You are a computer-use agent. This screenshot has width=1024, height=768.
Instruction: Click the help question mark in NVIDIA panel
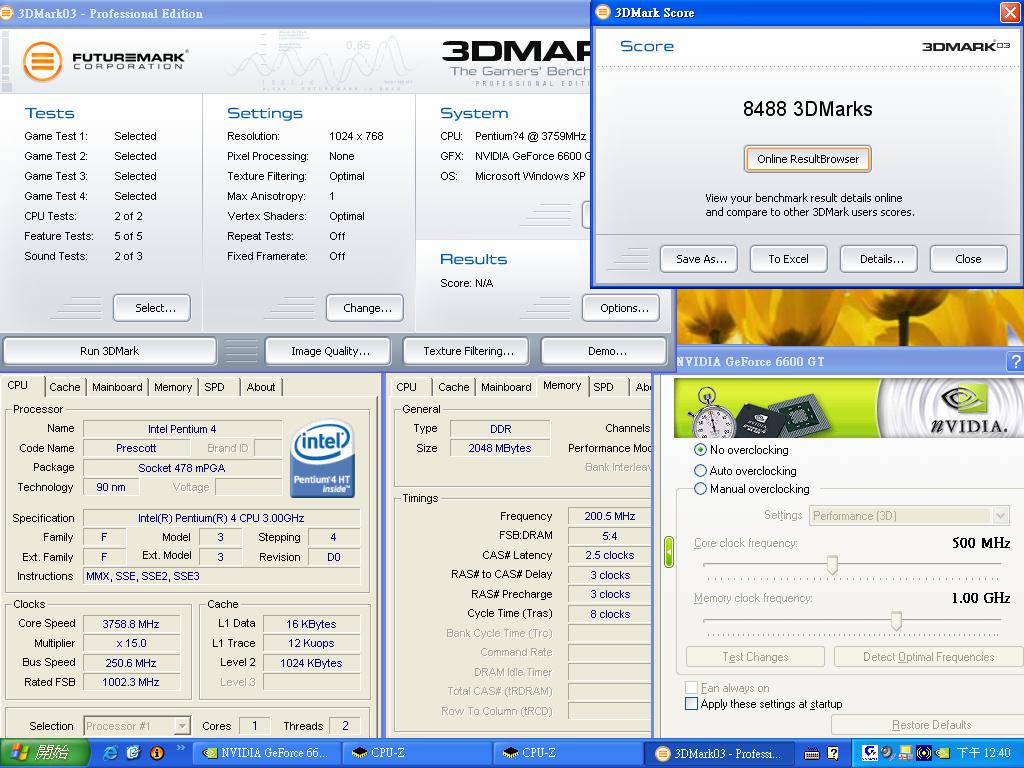tap(1016, 361)
